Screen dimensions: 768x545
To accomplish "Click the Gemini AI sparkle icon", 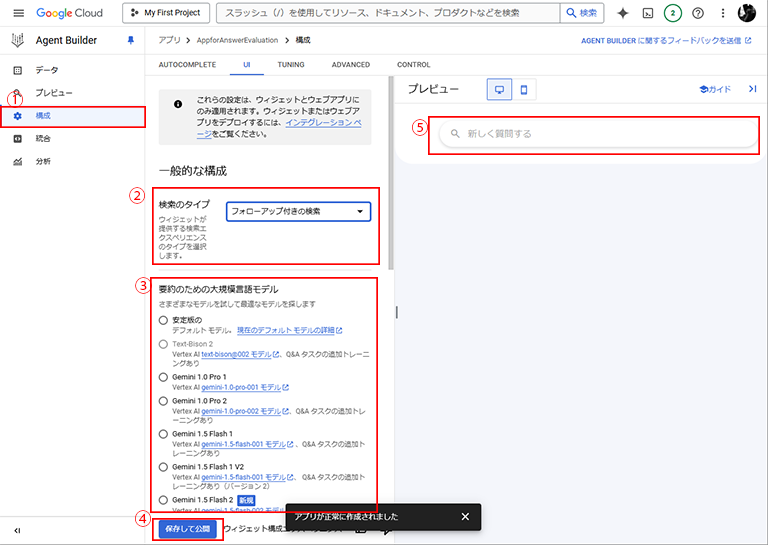I will point(623,13).
